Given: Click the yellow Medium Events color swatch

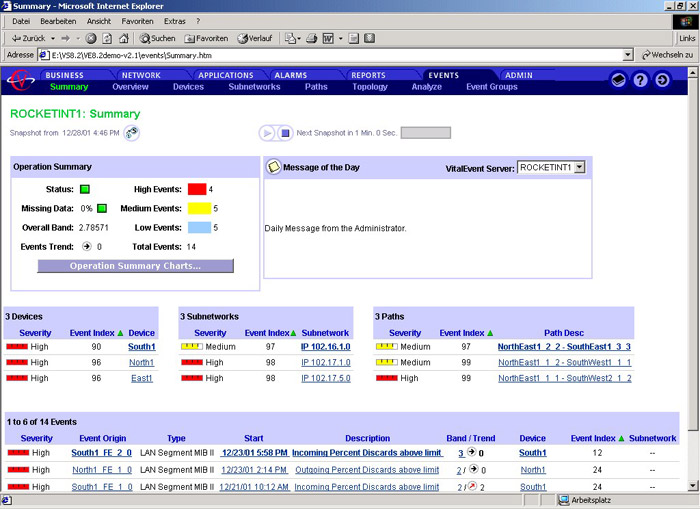Looking at the screenshot, I should pos(199,208).
